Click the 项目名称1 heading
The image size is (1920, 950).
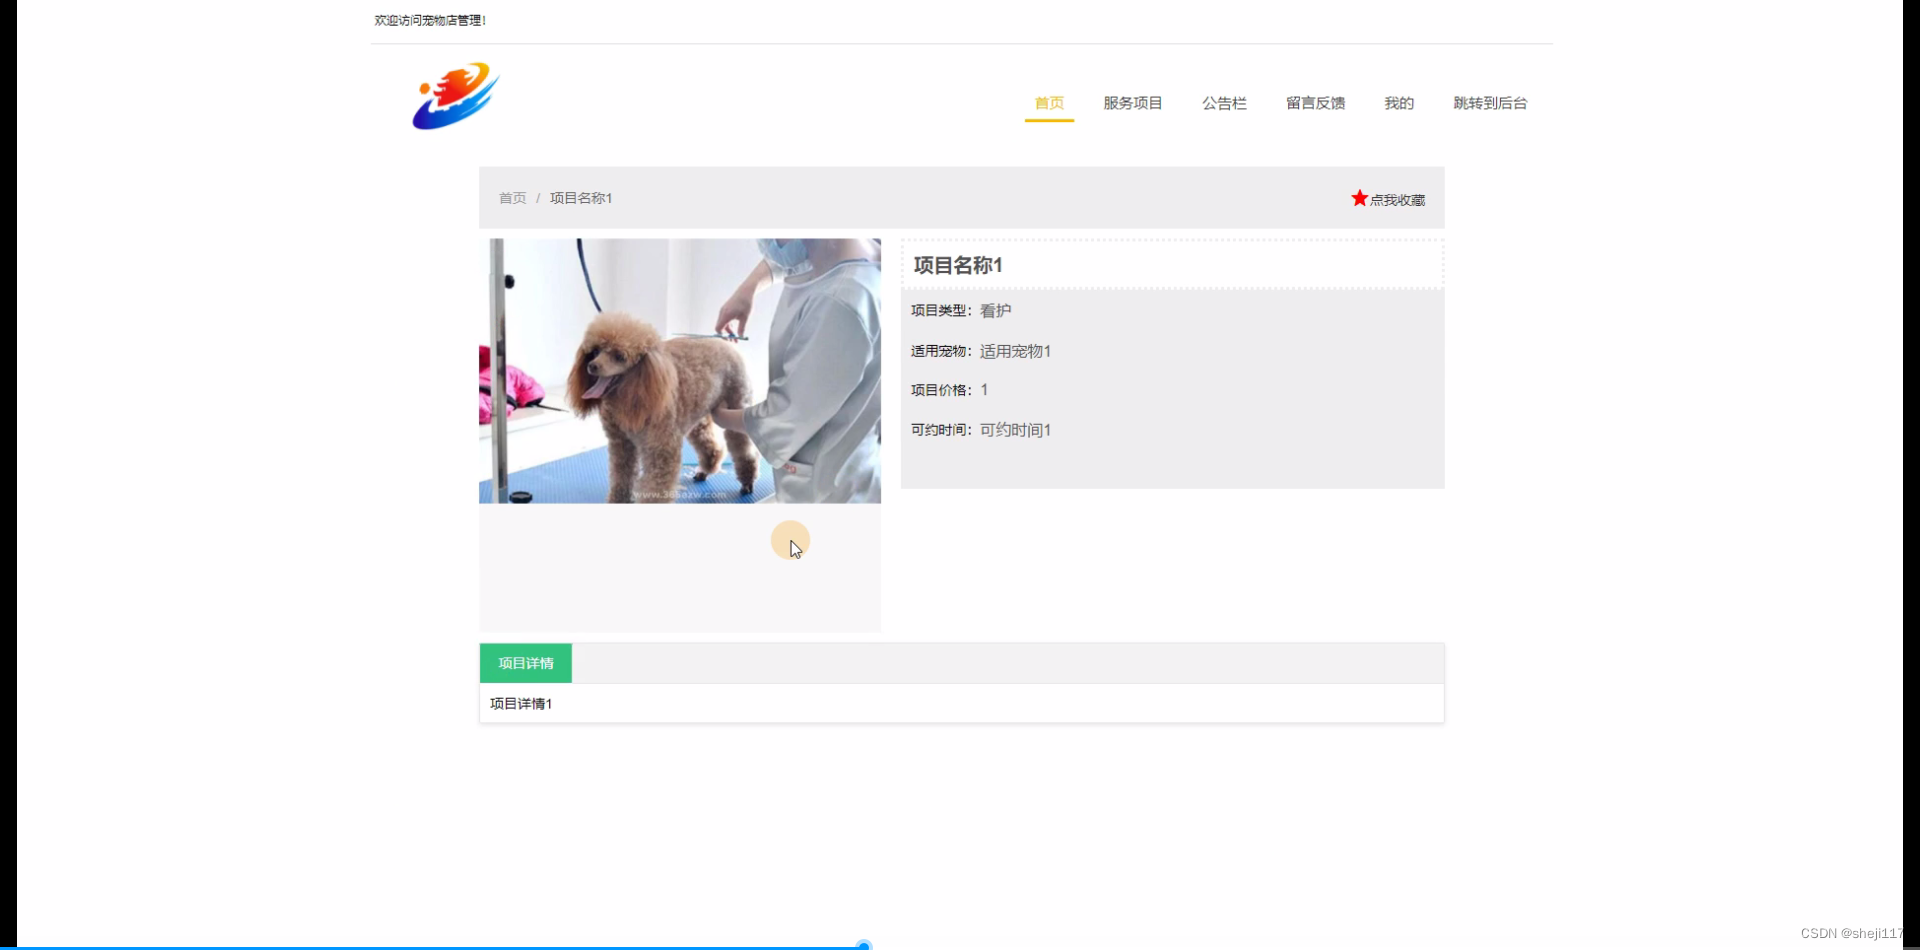click(956, 265)
